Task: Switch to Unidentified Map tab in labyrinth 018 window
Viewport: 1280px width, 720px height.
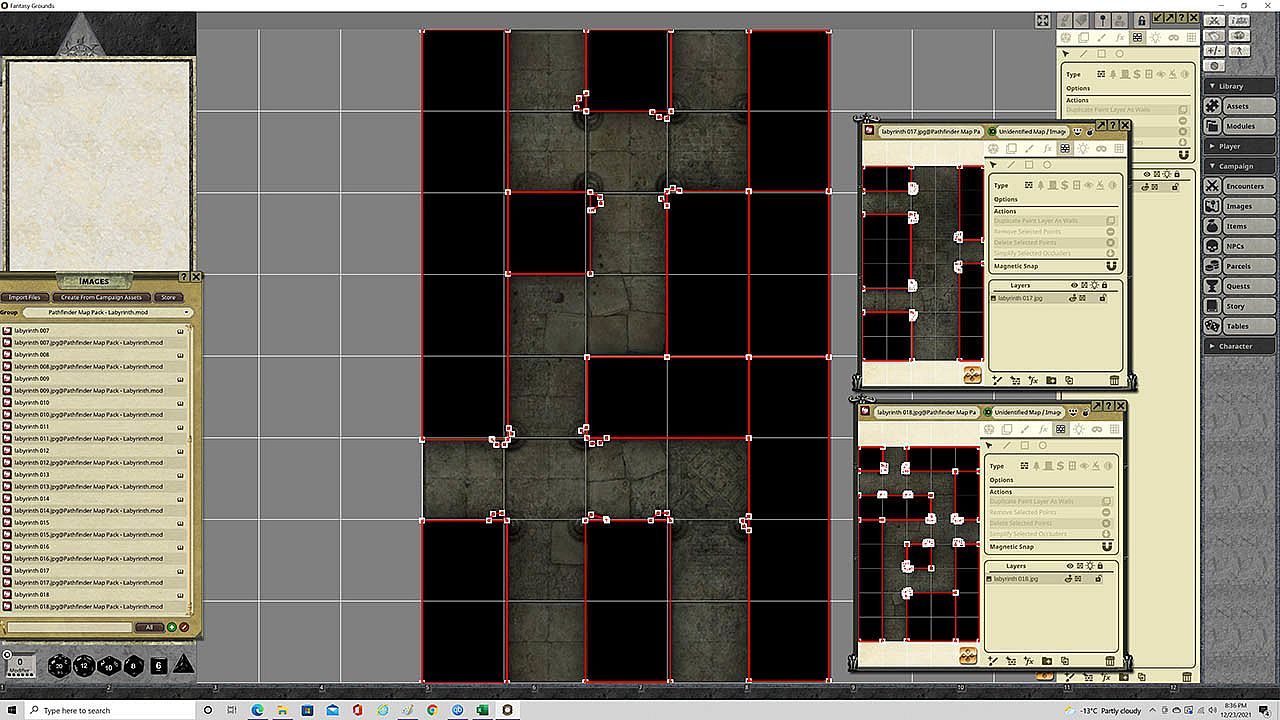Action: 1027,412
